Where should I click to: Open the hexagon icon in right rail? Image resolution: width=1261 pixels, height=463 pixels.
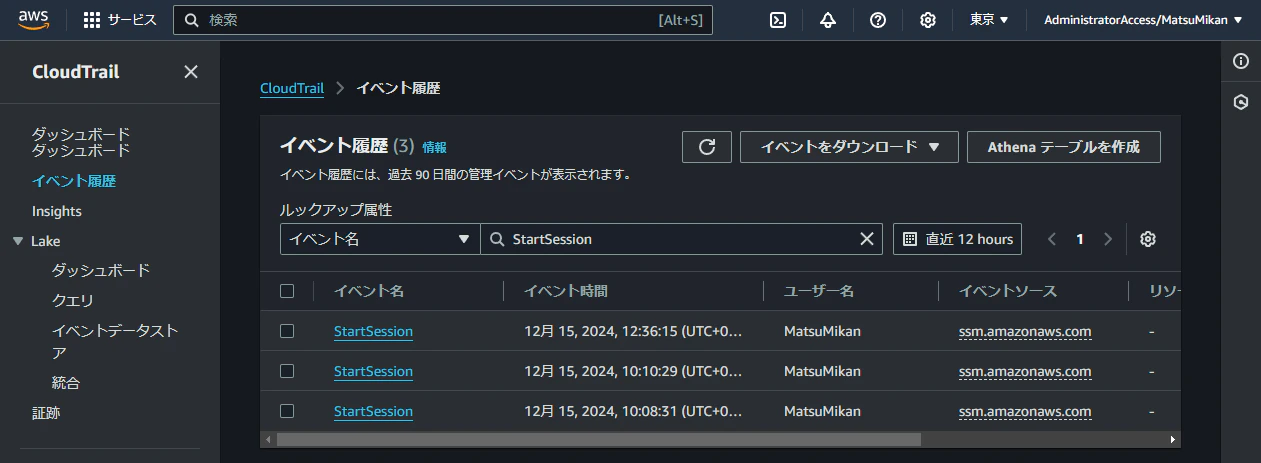click(1241, 102)
